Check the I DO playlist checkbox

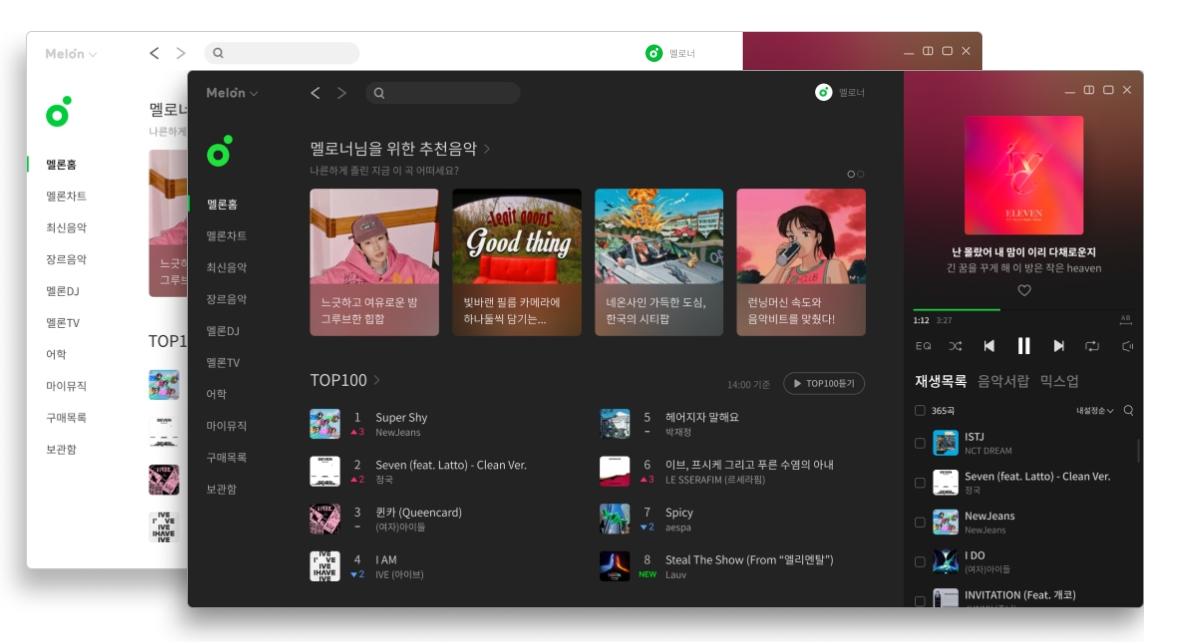tap(920, 562)
